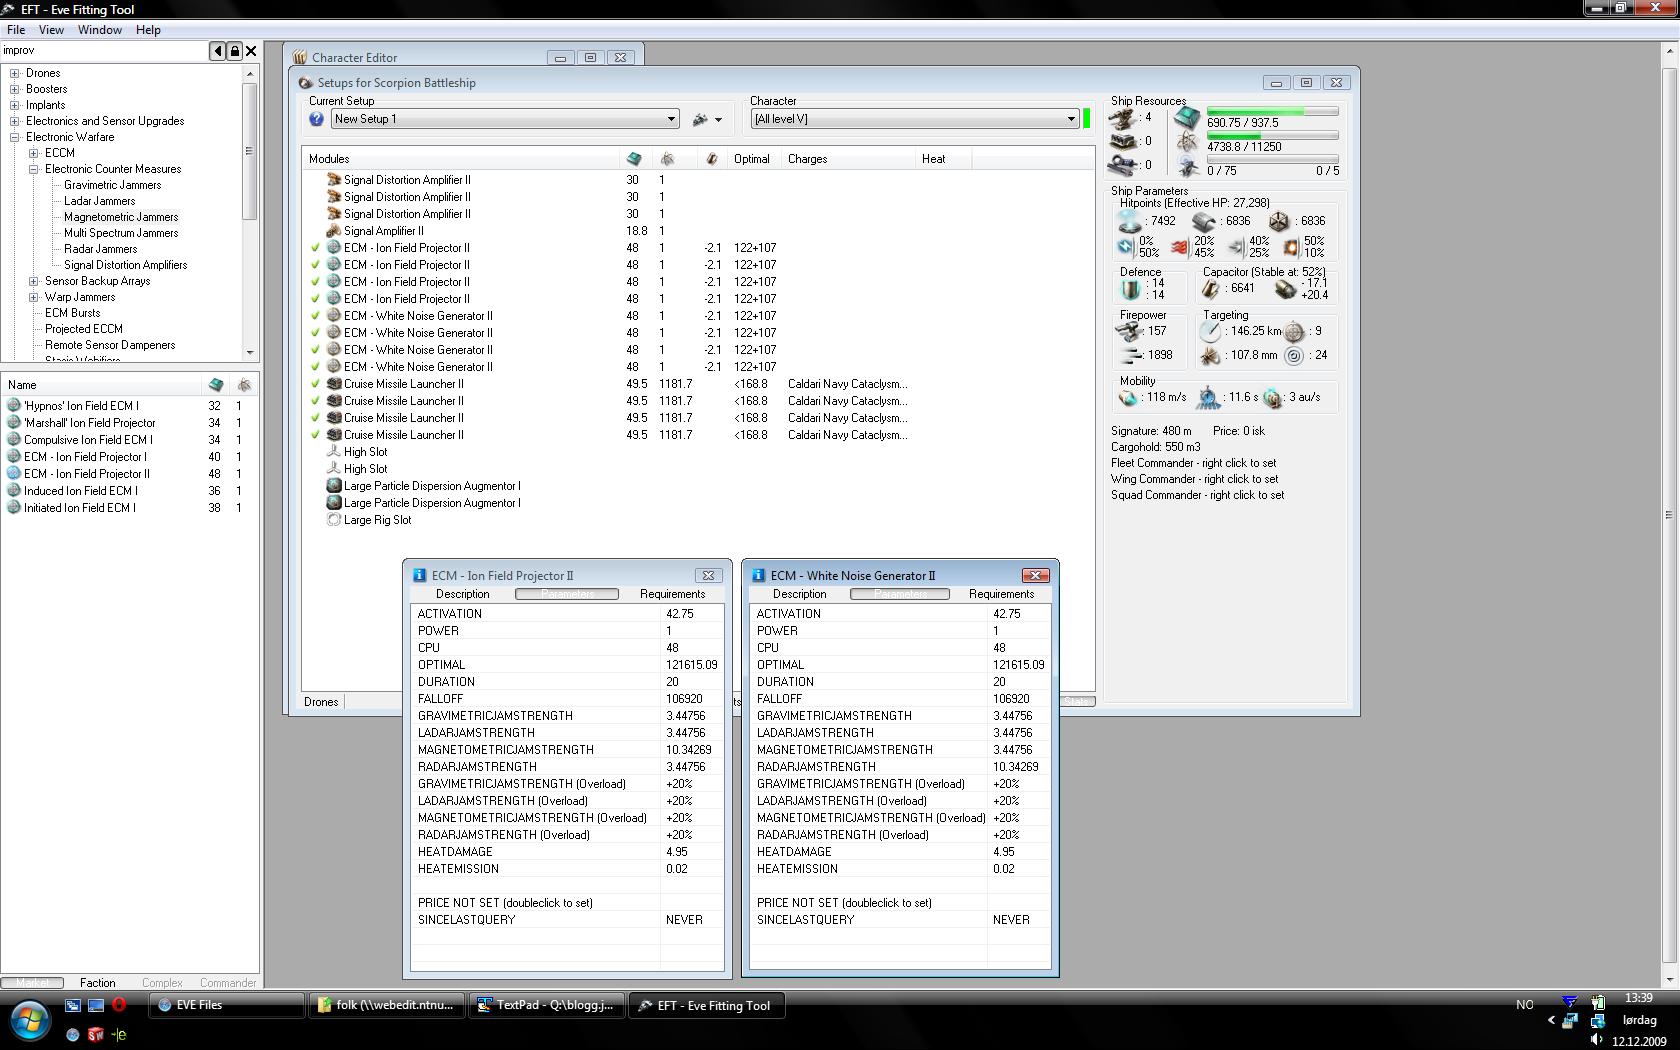
Task: Open the ship icon menu next to setup
Action: pos(706,119)
